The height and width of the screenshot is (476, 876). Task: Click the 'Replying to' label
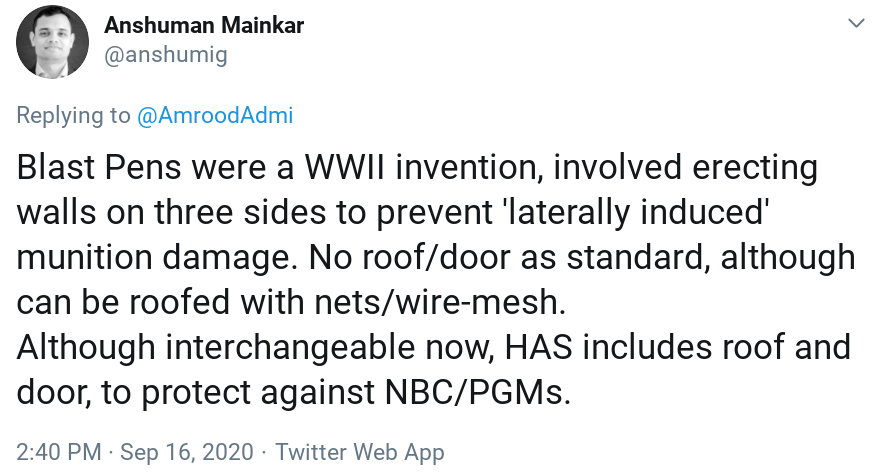point(74,115)
